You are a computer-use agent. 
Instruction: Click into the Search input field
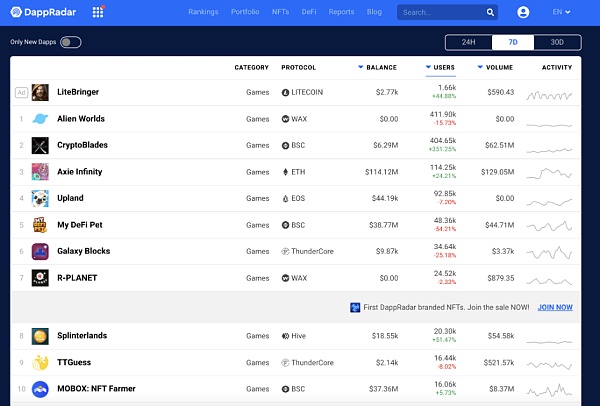coord(438,12)
